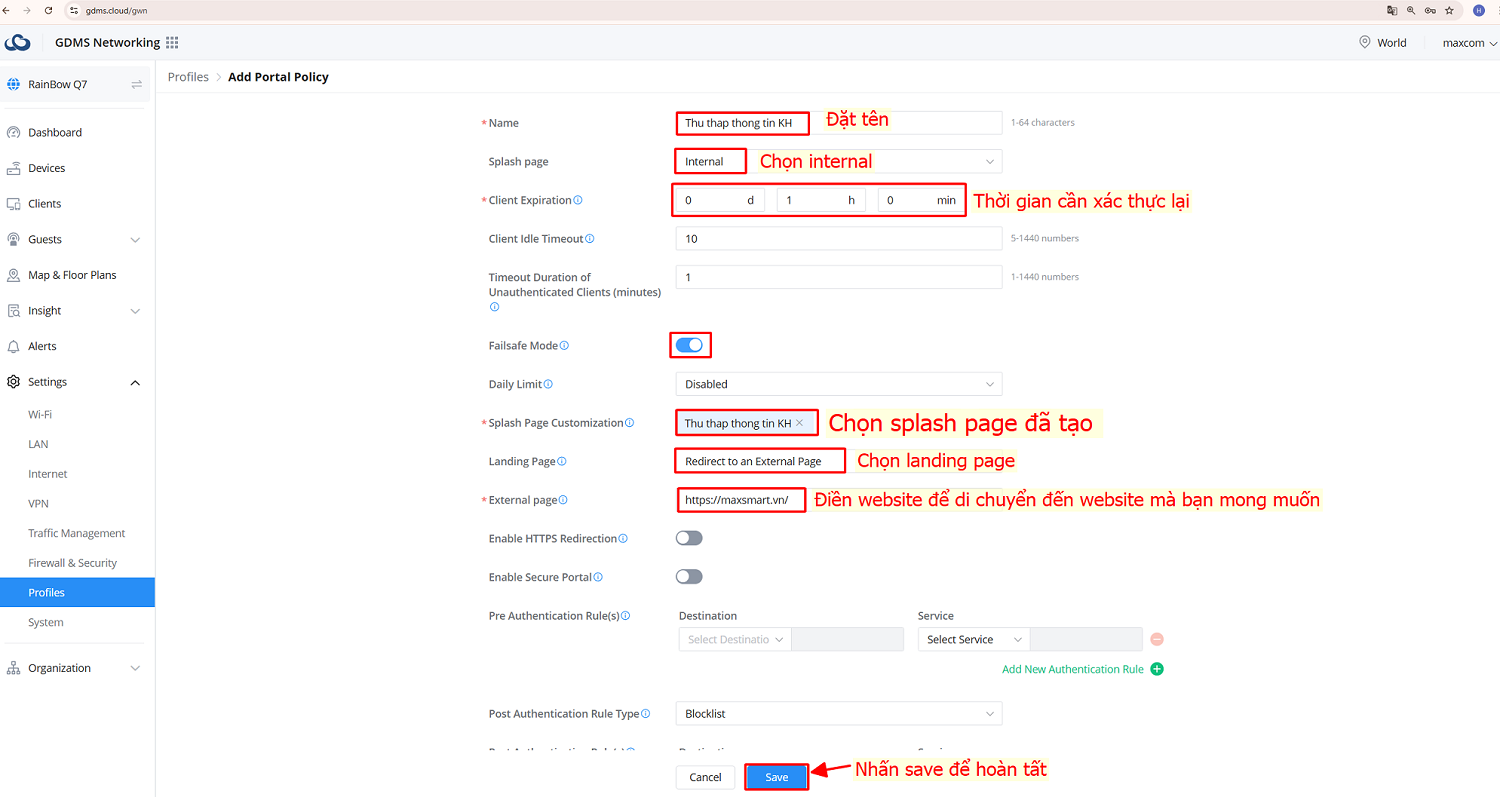
Task: Click the Client Expiration info icon
Action: click(x=576, y=199)
